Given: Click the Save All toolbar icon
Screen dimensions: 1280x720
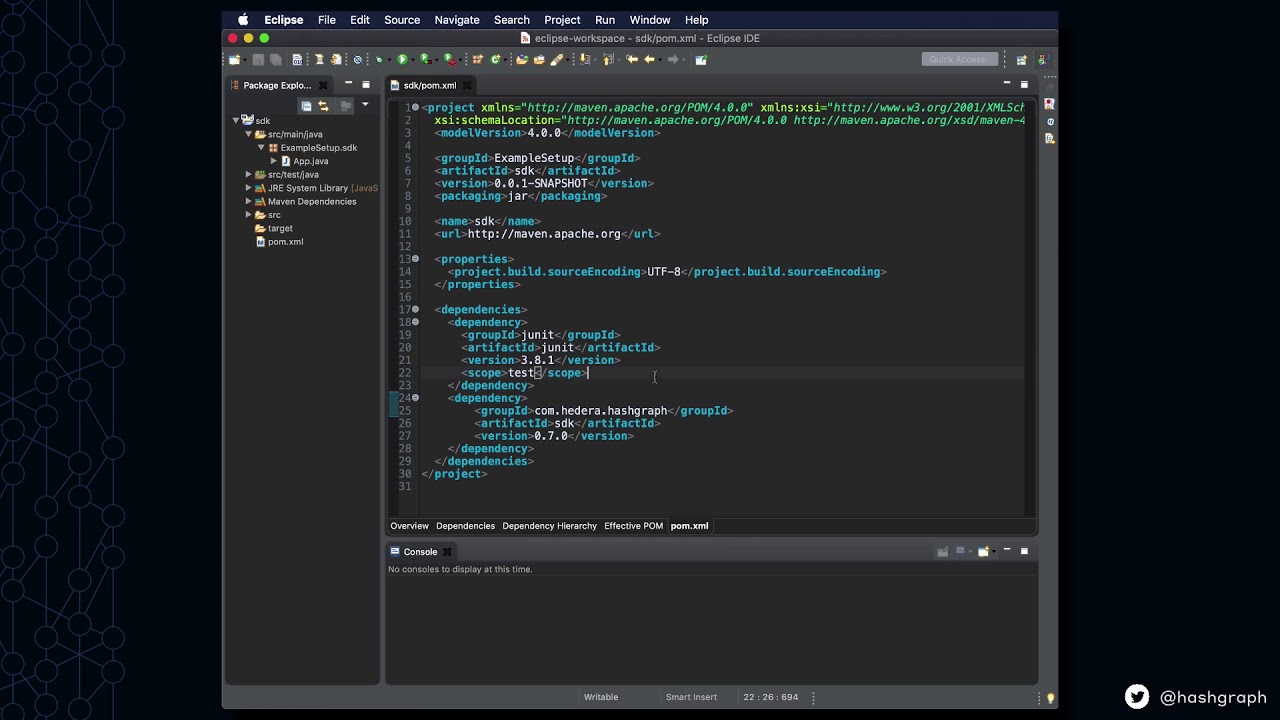Looking at the screenshot, I should (x=276, y=59).
